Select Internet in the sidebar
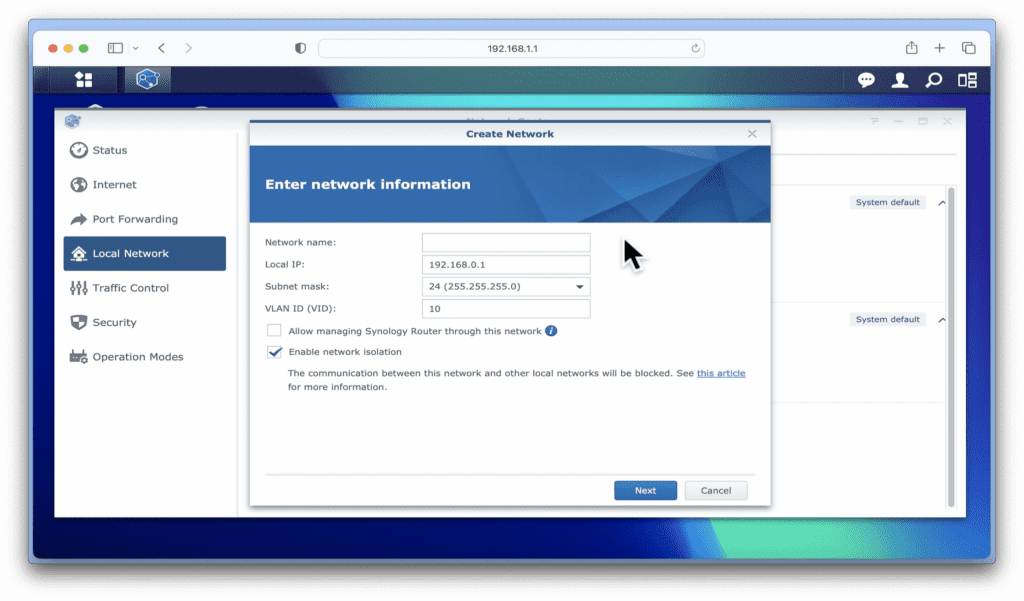The image size is (1024, 601). pyautogui.click(x=145, y=185)
